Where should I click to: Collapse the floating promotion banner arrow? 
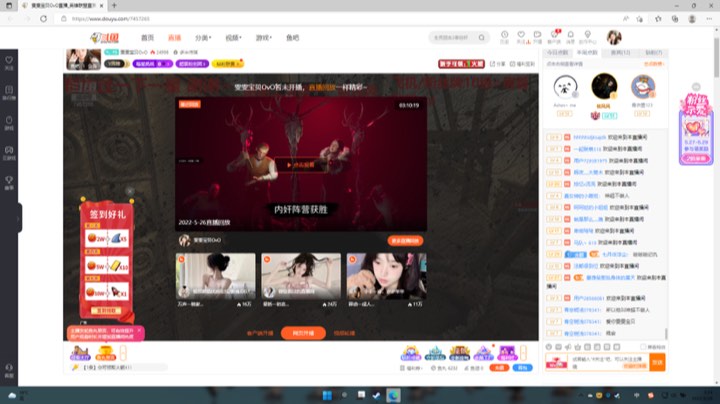696,87
